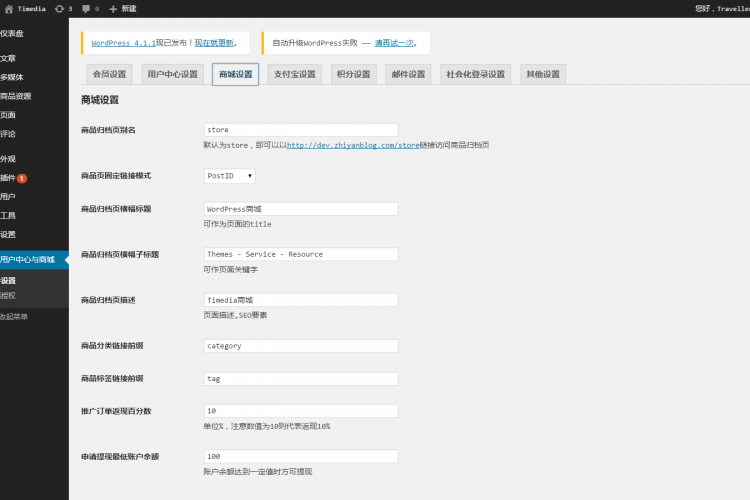Screen dimensions: 750x500
Task: Open the 您好 Traveller account menu
Action: click(722, 9)
